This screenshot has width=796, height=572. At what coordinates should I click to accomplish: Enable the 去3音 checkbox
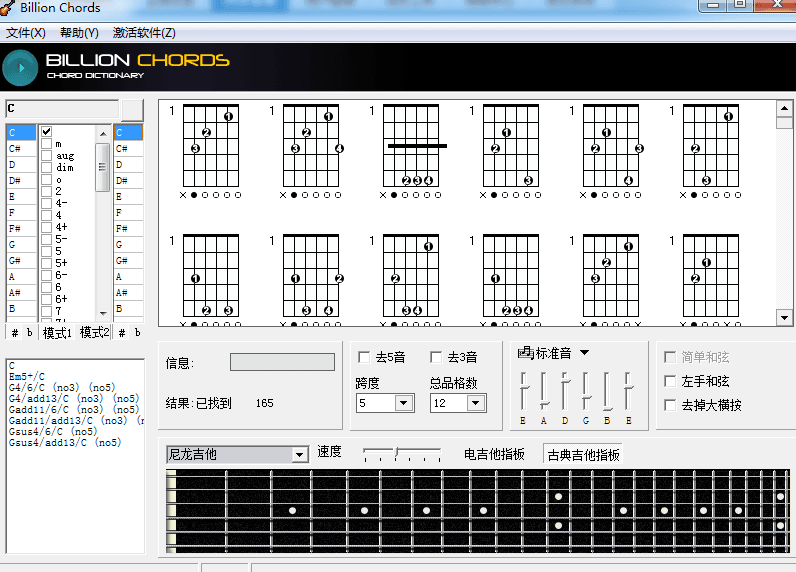tap(436, 357)
